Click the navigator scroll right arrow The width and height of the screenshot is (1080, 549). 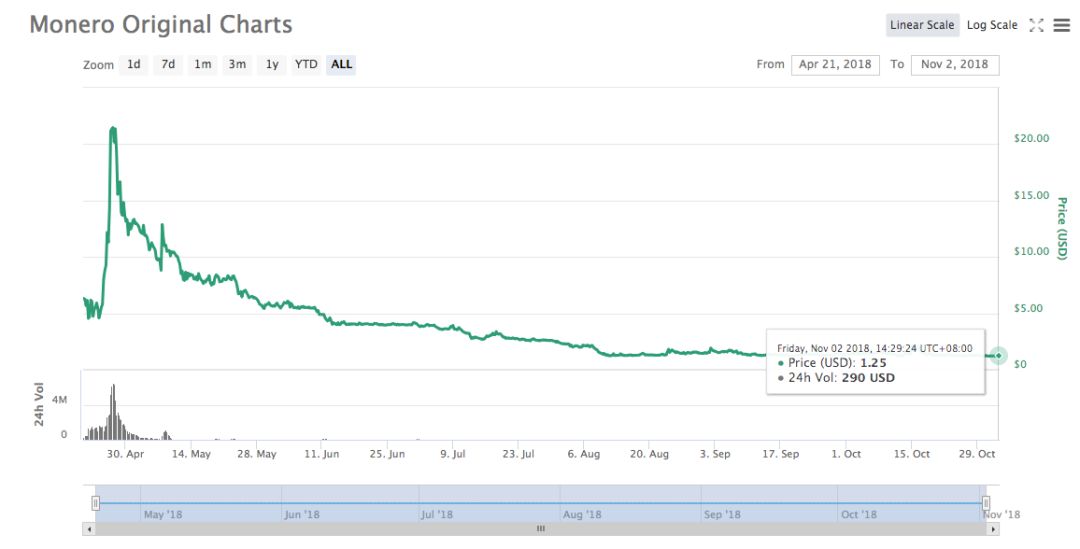pyautogui.click(x=993, y=529)
